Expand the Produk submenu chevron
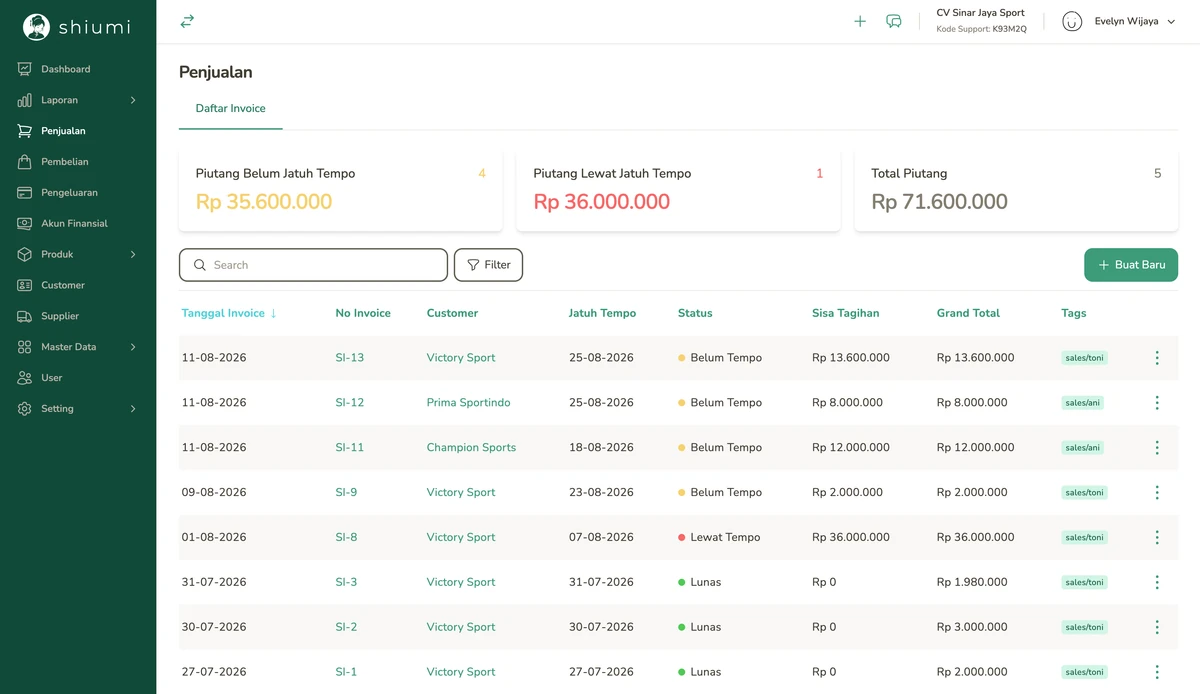This screenshot has width=1200, height=694. pos(133,255)
